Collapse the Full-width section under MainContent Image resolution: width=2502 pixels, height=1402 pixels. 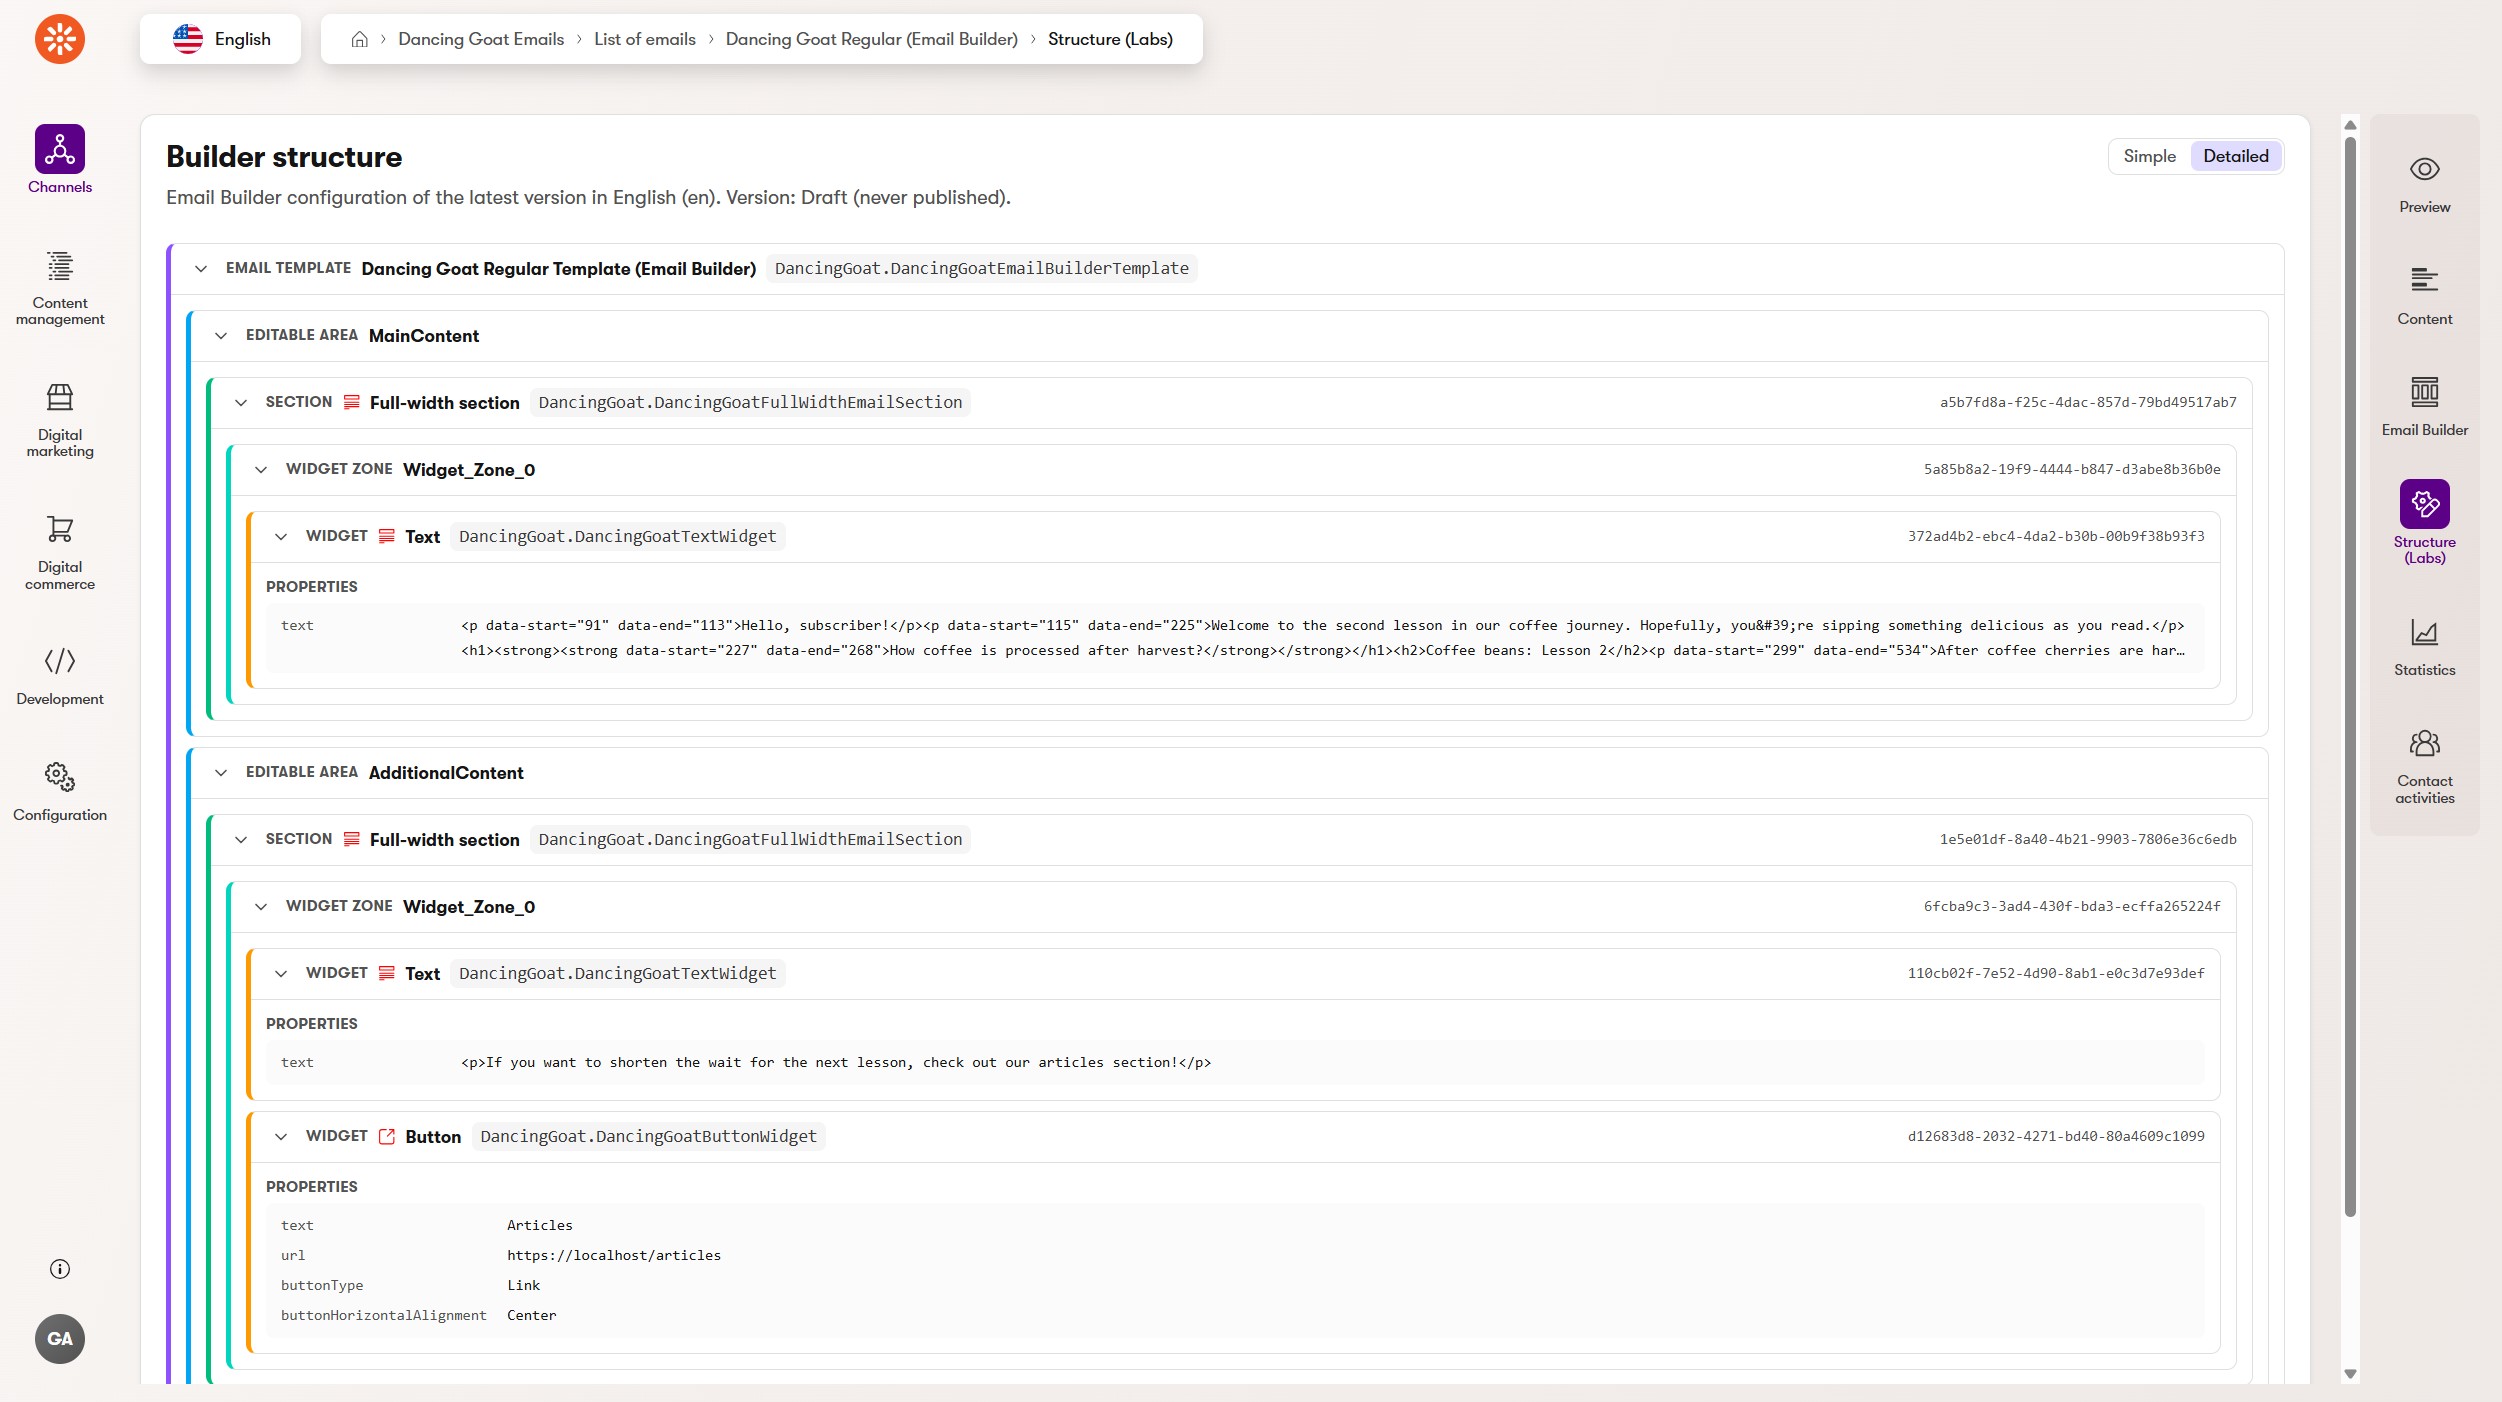click(x=241, y=402)
